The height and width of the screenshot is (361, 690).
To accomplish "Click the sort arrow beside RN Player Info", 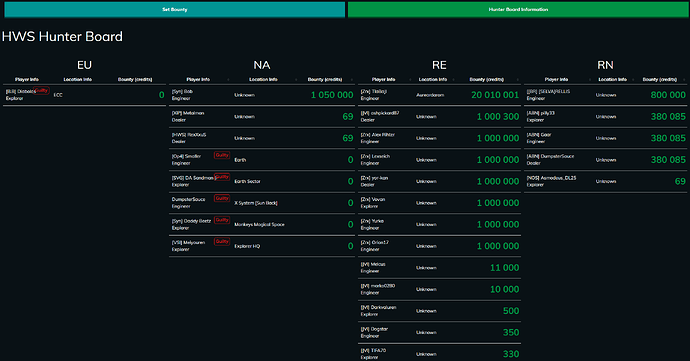I will pos(590,80).
